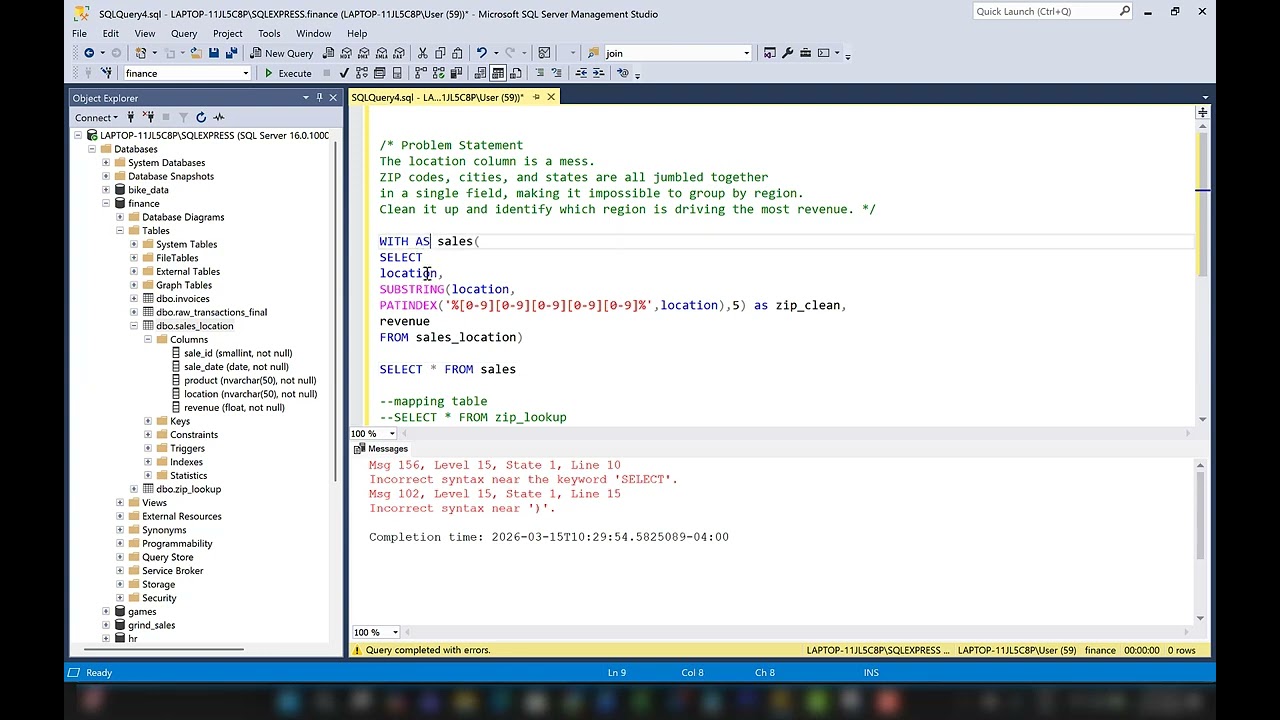Viewport: 1280px width, 720px height.
Task: Collapse the dbo.sales_location table node
Action: [134, 326]
